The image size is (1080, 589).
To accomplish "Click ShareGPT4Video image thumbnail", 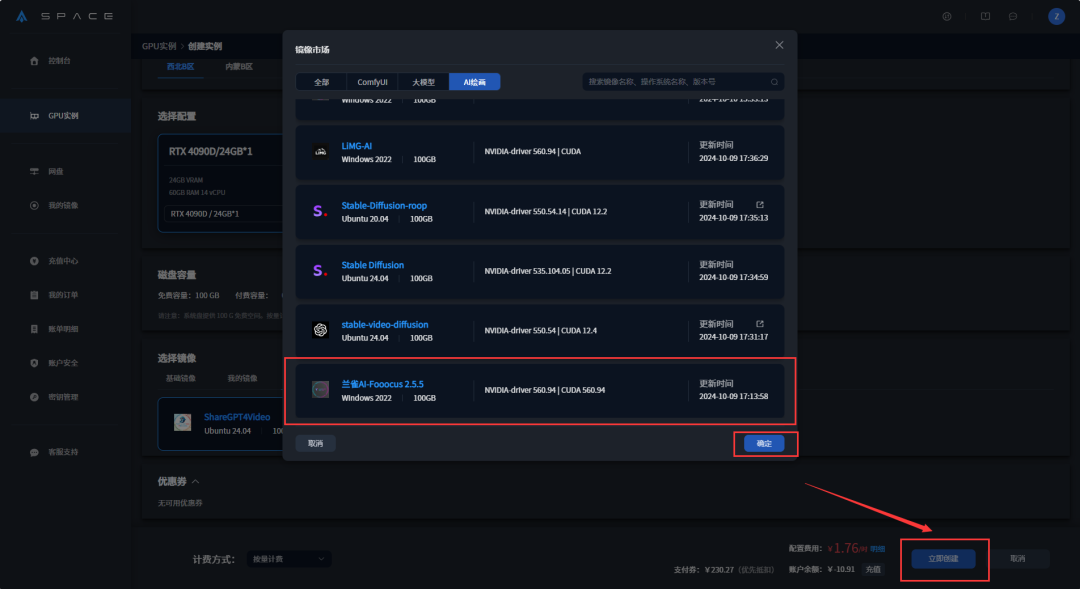I will coord(183,422).
